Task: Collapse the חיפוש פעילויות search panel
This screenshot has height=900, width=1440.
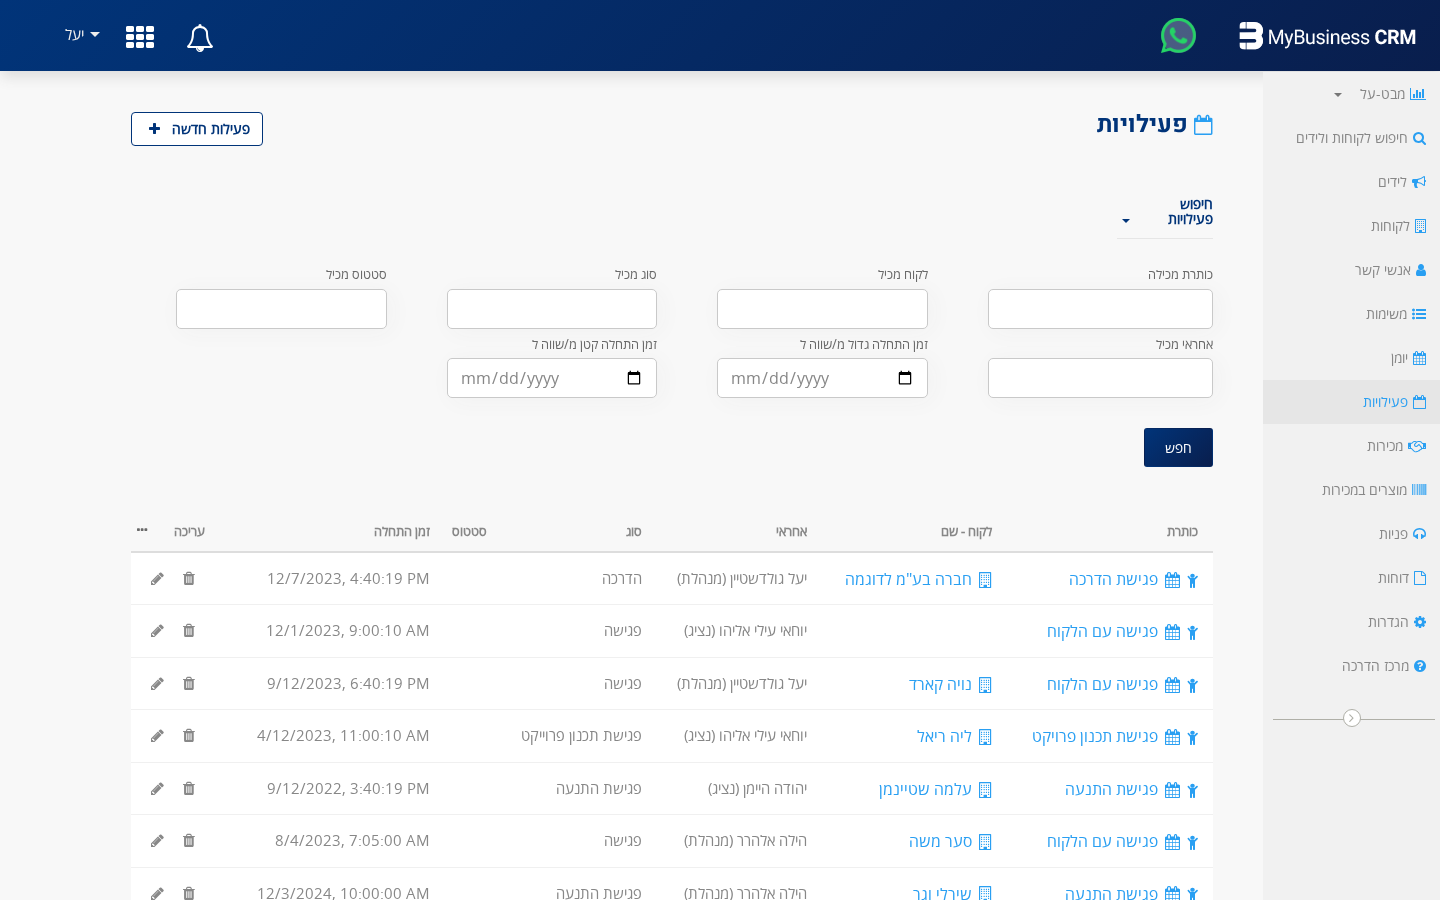Action: [x=1166, y=213]
